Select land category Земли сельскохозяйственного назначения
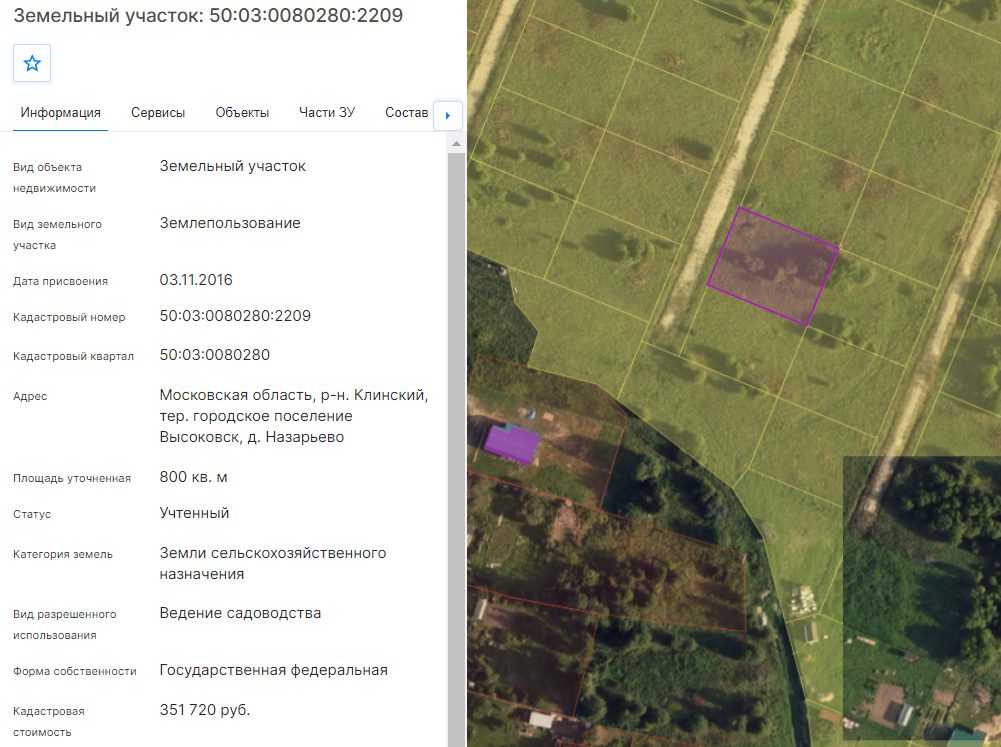Image resolution: width=1001 pixels, height=747 pixels. (x=273, y=564)
